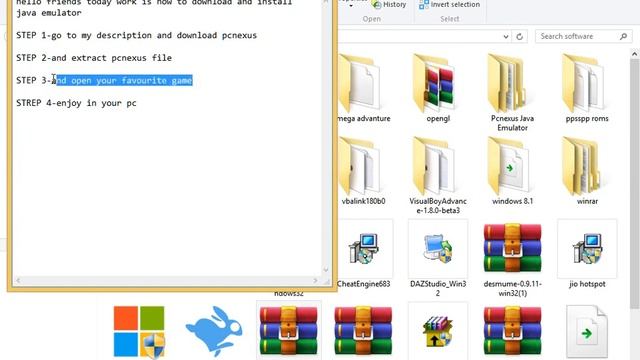Select the jio hotspot installer icon
This screenshot has height=360, width=640.
coord(587,249)
